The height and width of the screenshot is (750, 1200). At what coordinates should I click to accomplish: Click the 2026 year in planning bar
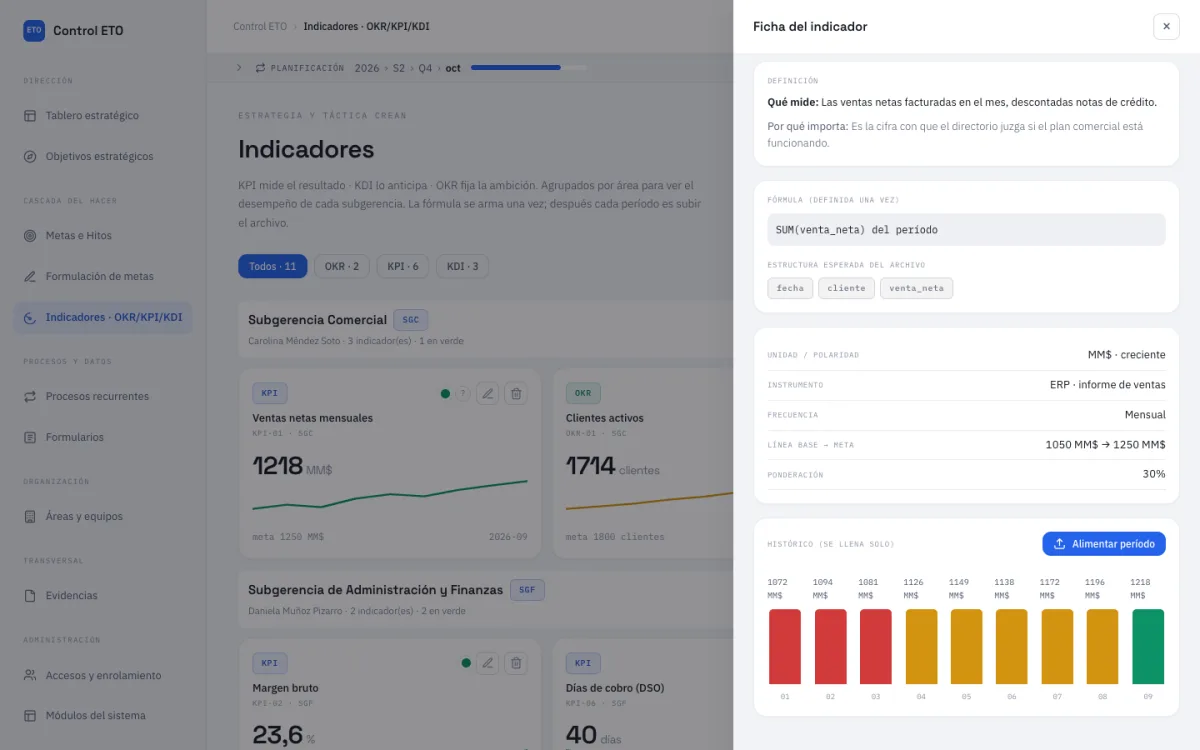pyautogui.click(x=367, y=68)
